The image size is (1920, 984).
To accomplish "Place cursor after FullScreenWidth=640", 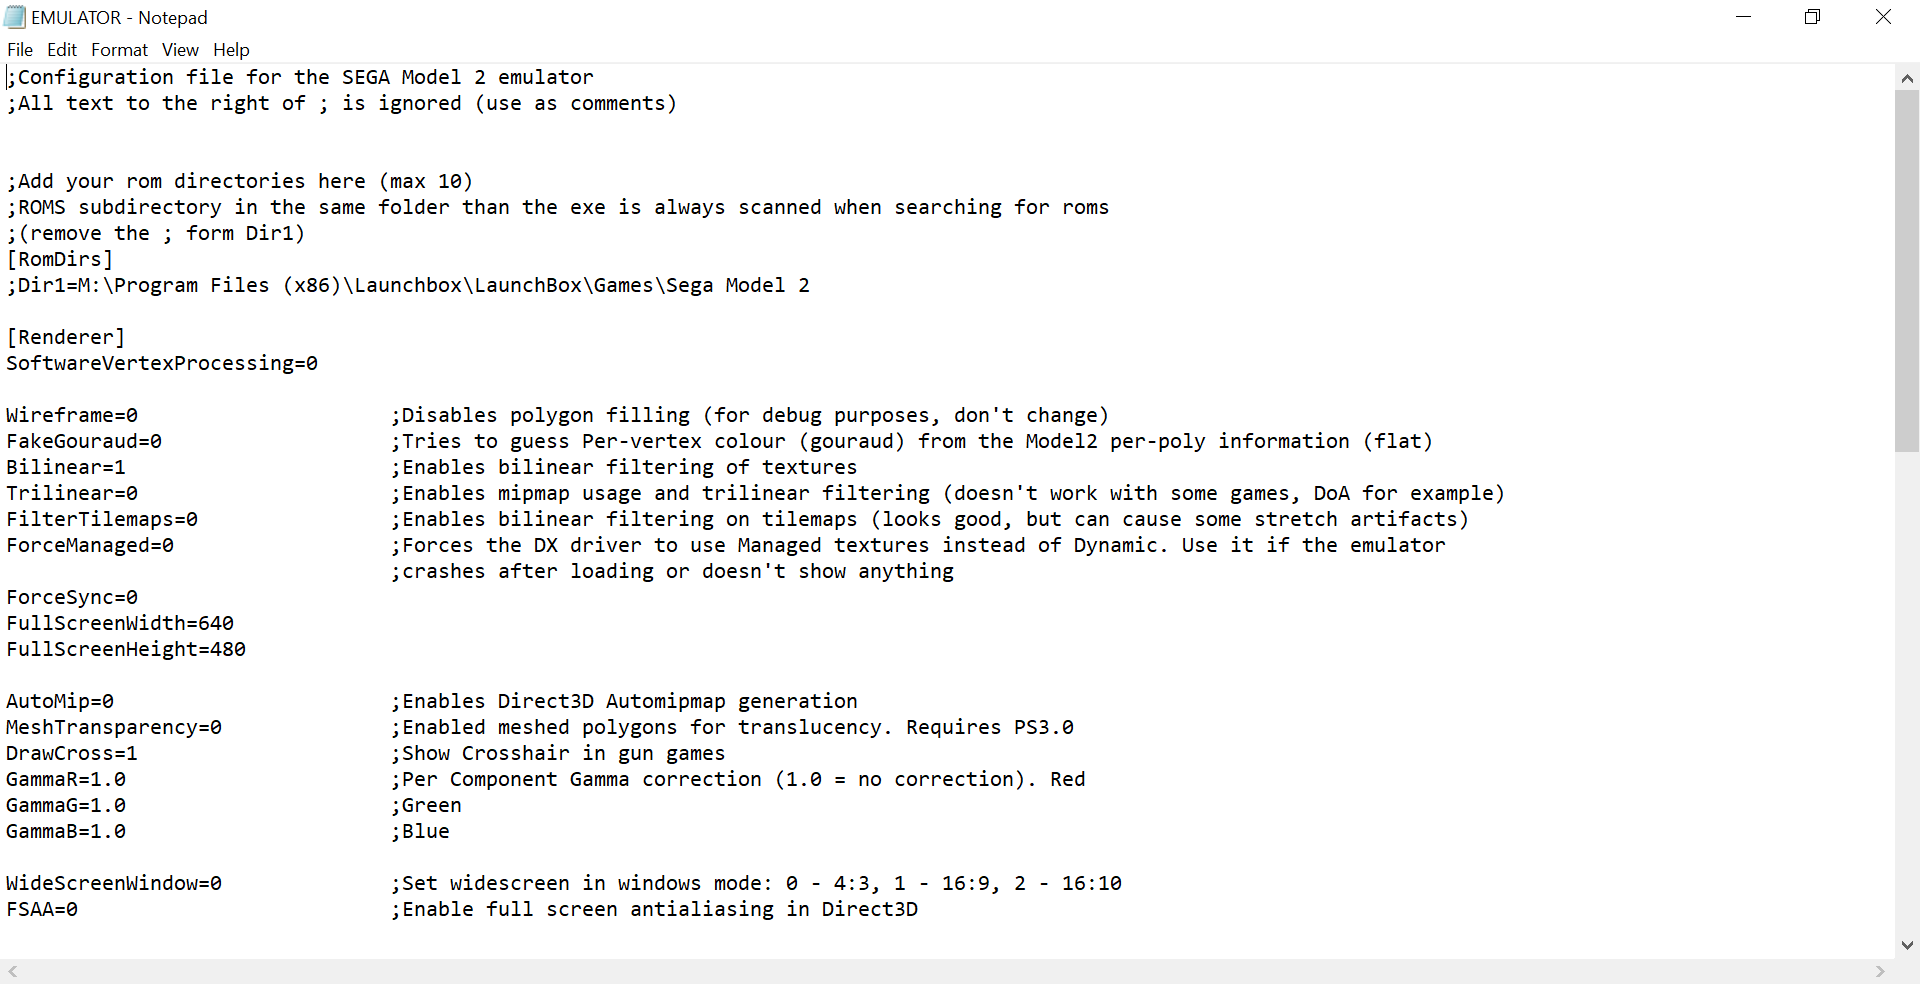I will click(x=234, y=623).
